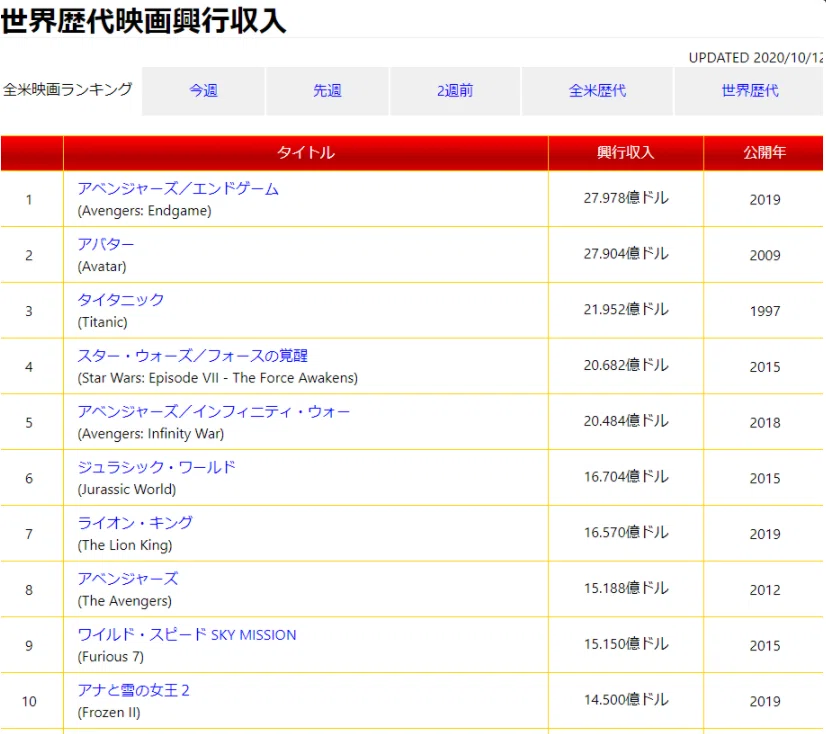Open the タイタニック movie link
The image size is (826, 734).
[121, 300]
